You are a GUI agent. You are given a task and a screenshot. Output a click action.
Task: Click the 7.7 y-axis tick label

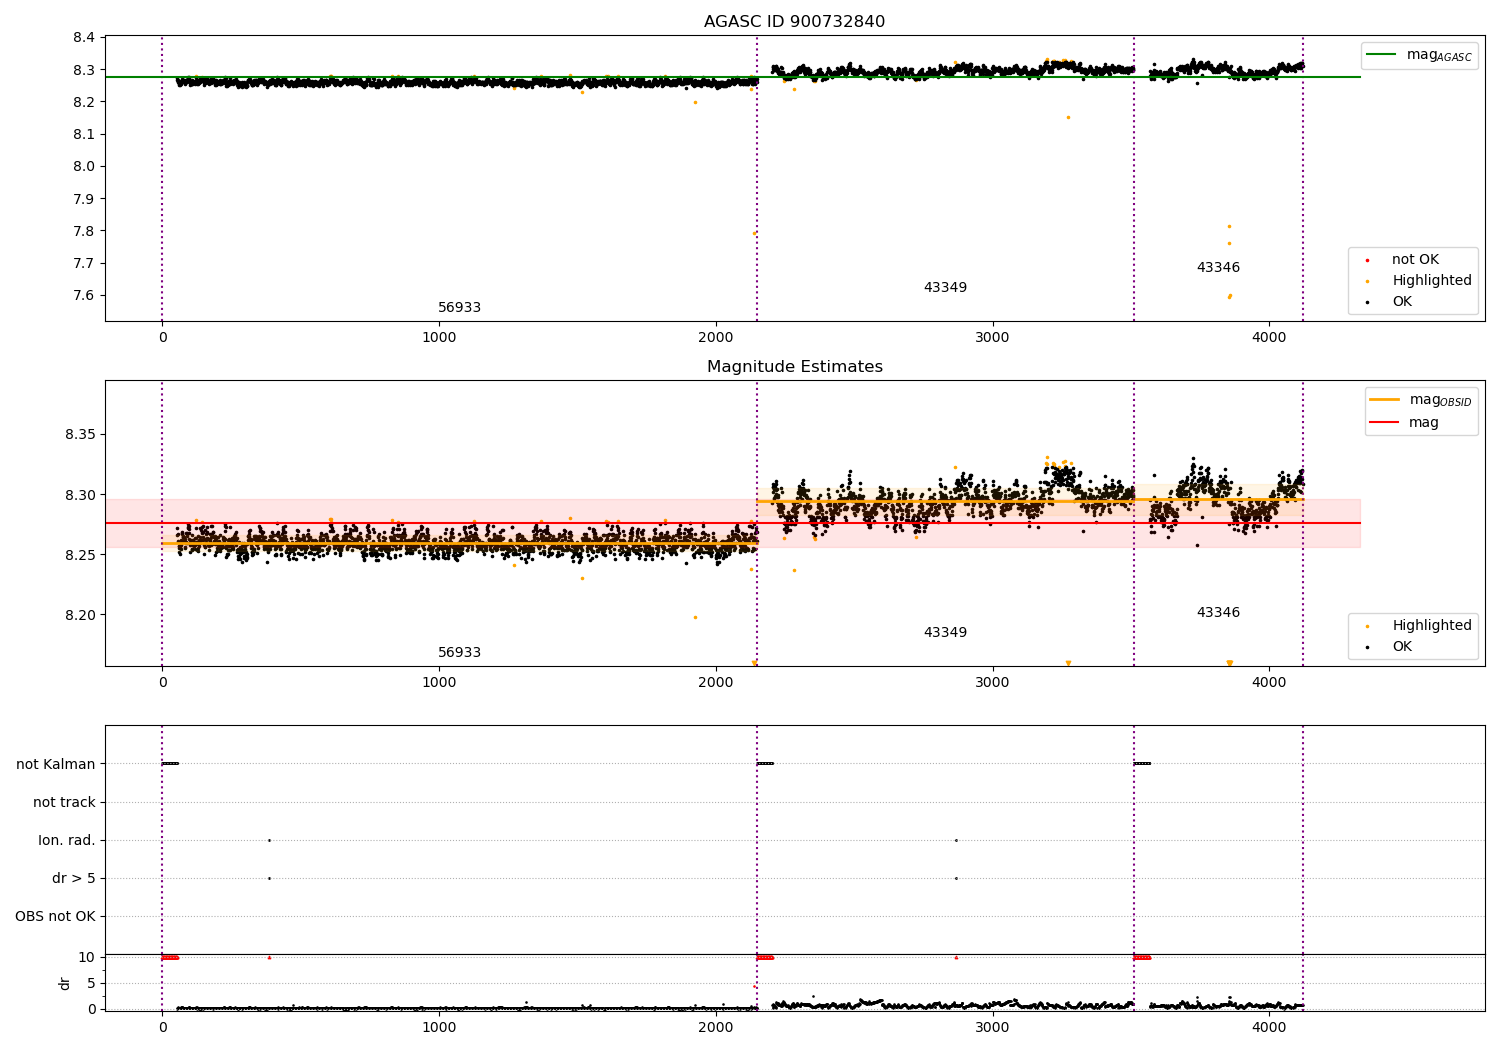tap(84, 263)
